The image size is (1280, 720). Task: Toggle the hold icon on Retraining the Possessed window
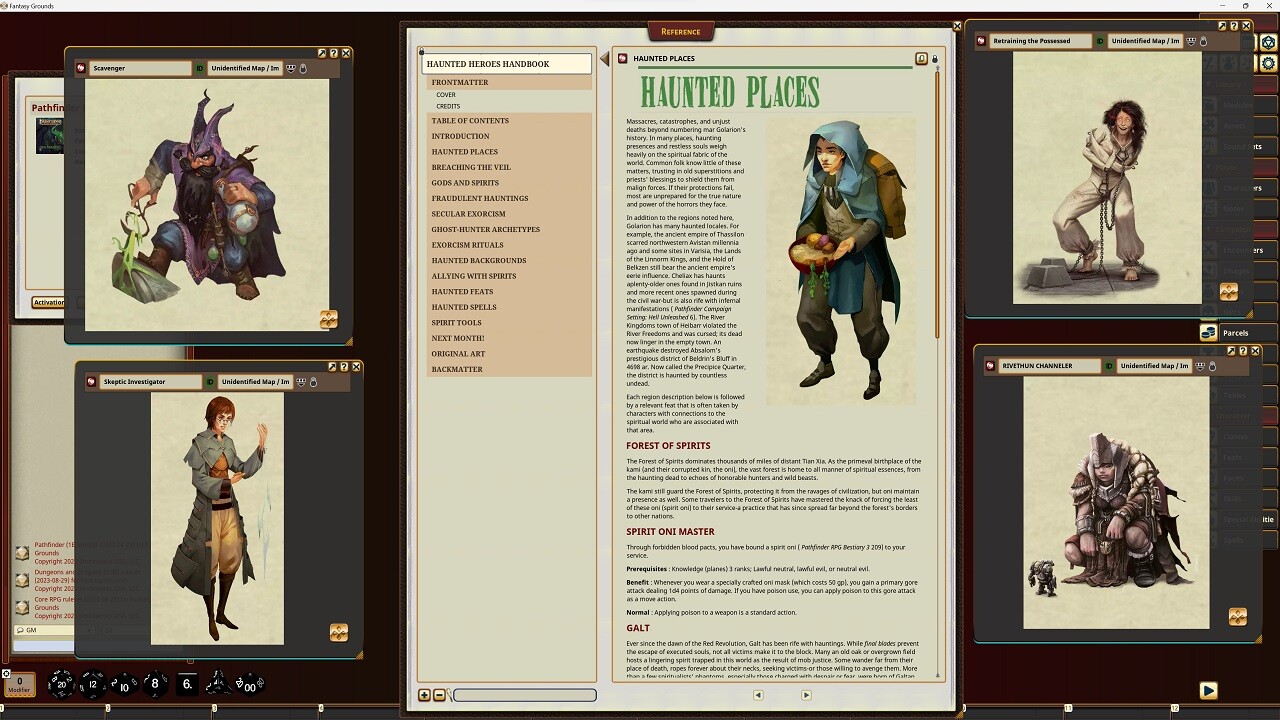point(1204,42)
